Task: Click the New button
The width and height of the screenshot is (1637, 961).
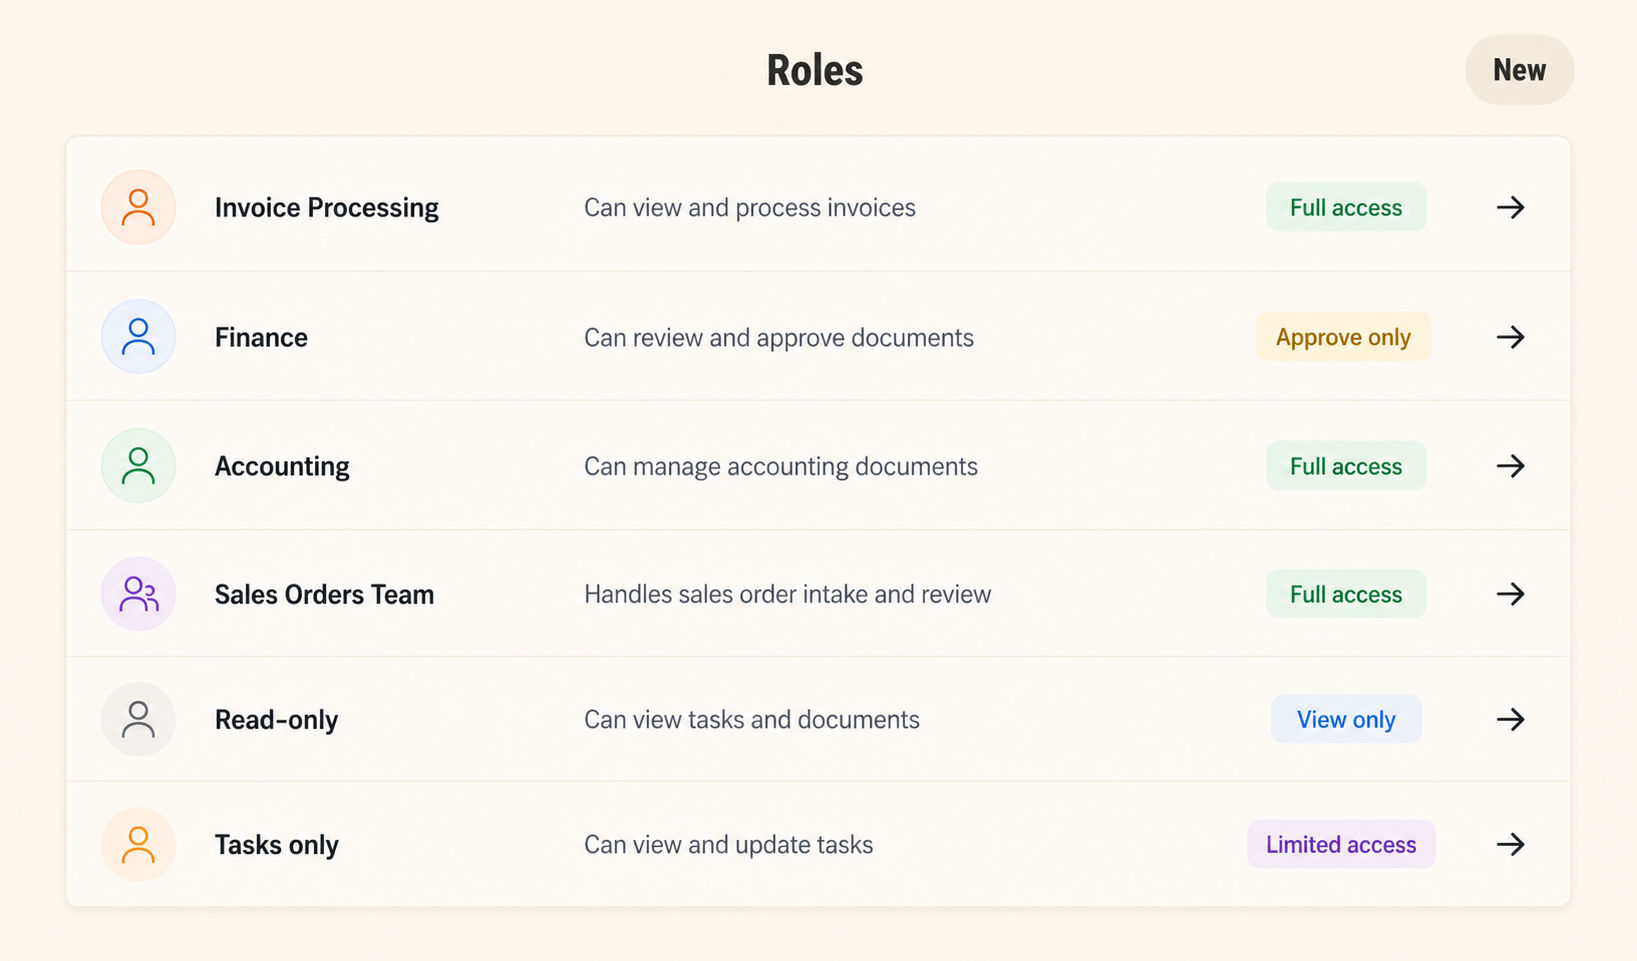Action: pos(1518,69)
